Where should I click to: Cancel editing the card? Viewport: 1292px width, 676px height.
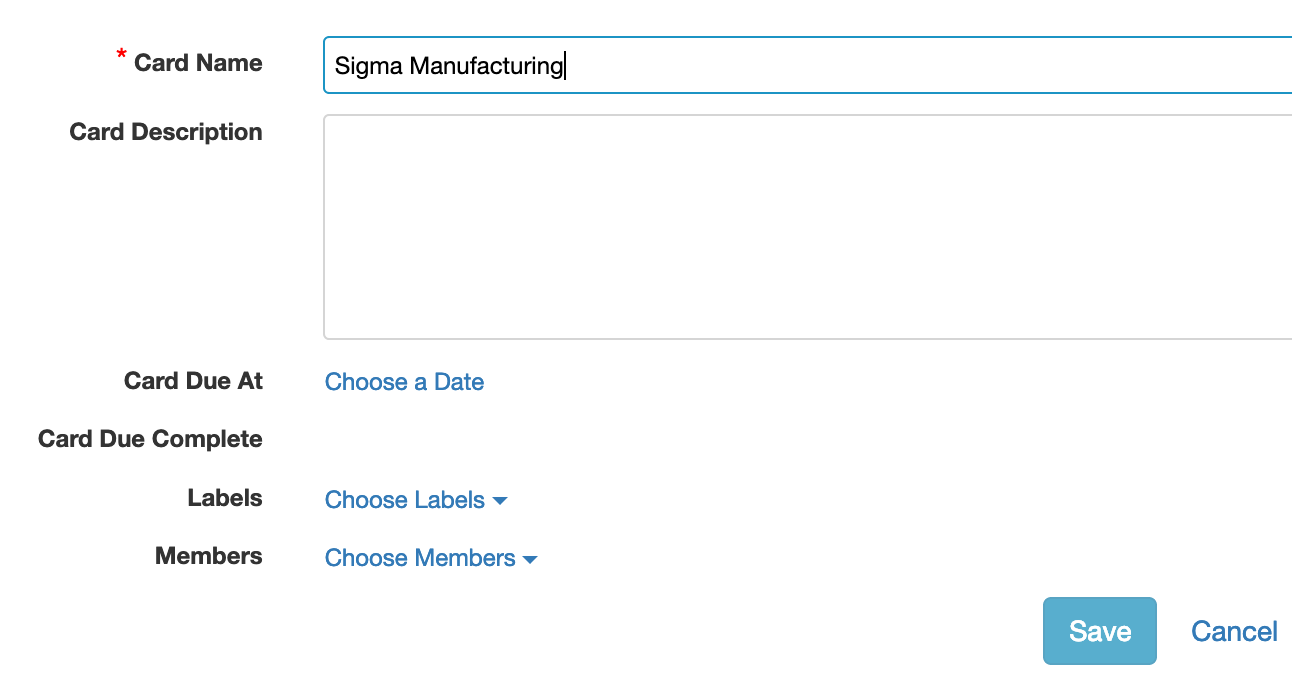(1234, 631)
